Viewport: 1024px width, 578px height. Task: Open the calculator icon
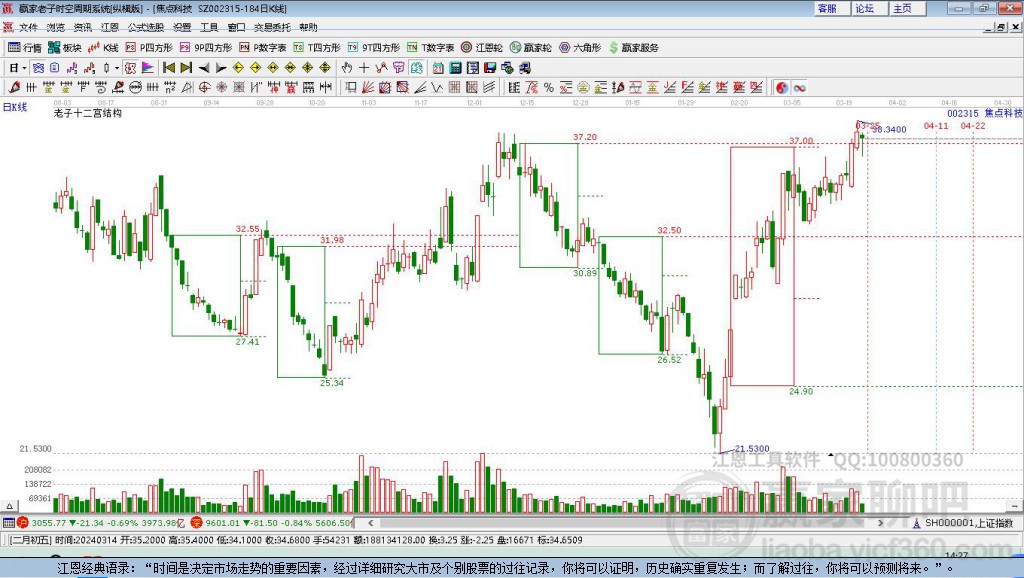point(456,67)
